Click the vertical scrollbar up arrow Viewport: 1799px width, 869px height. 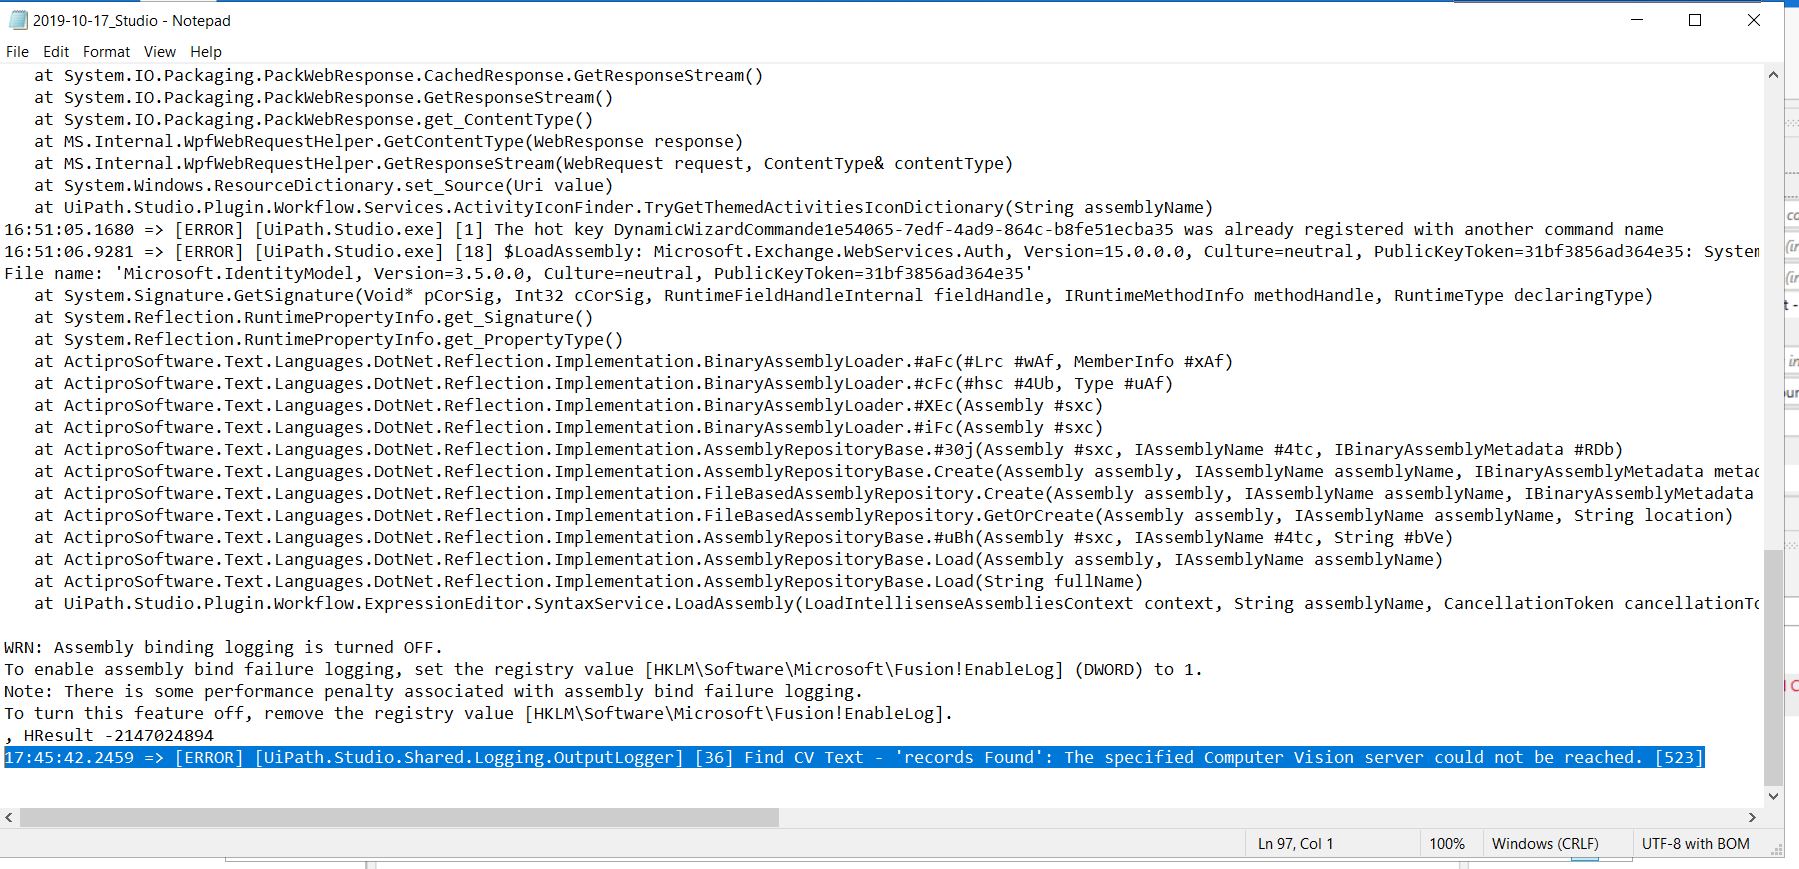[1773, 75]
